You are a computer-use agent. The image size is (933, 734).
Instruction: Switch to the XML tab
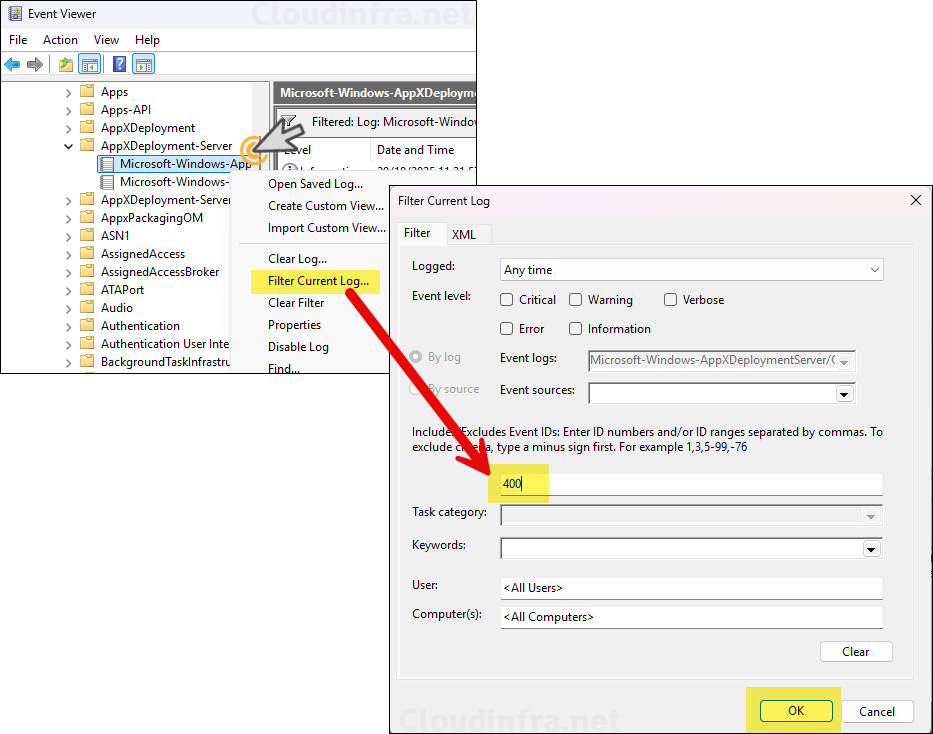(466, 234)
